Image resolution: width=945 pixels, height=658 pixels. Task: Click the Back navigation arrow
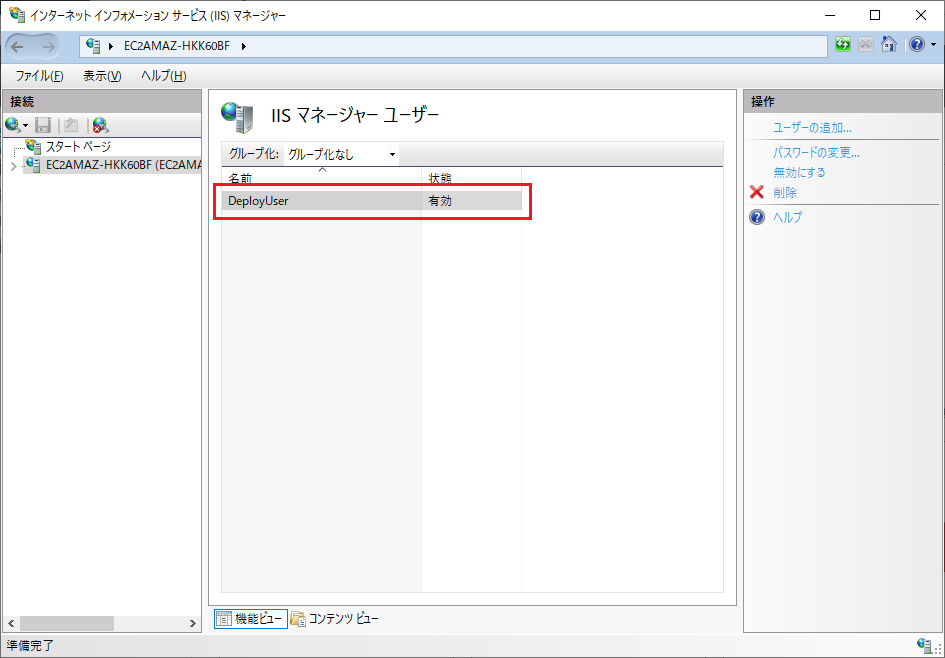[18, 46]
